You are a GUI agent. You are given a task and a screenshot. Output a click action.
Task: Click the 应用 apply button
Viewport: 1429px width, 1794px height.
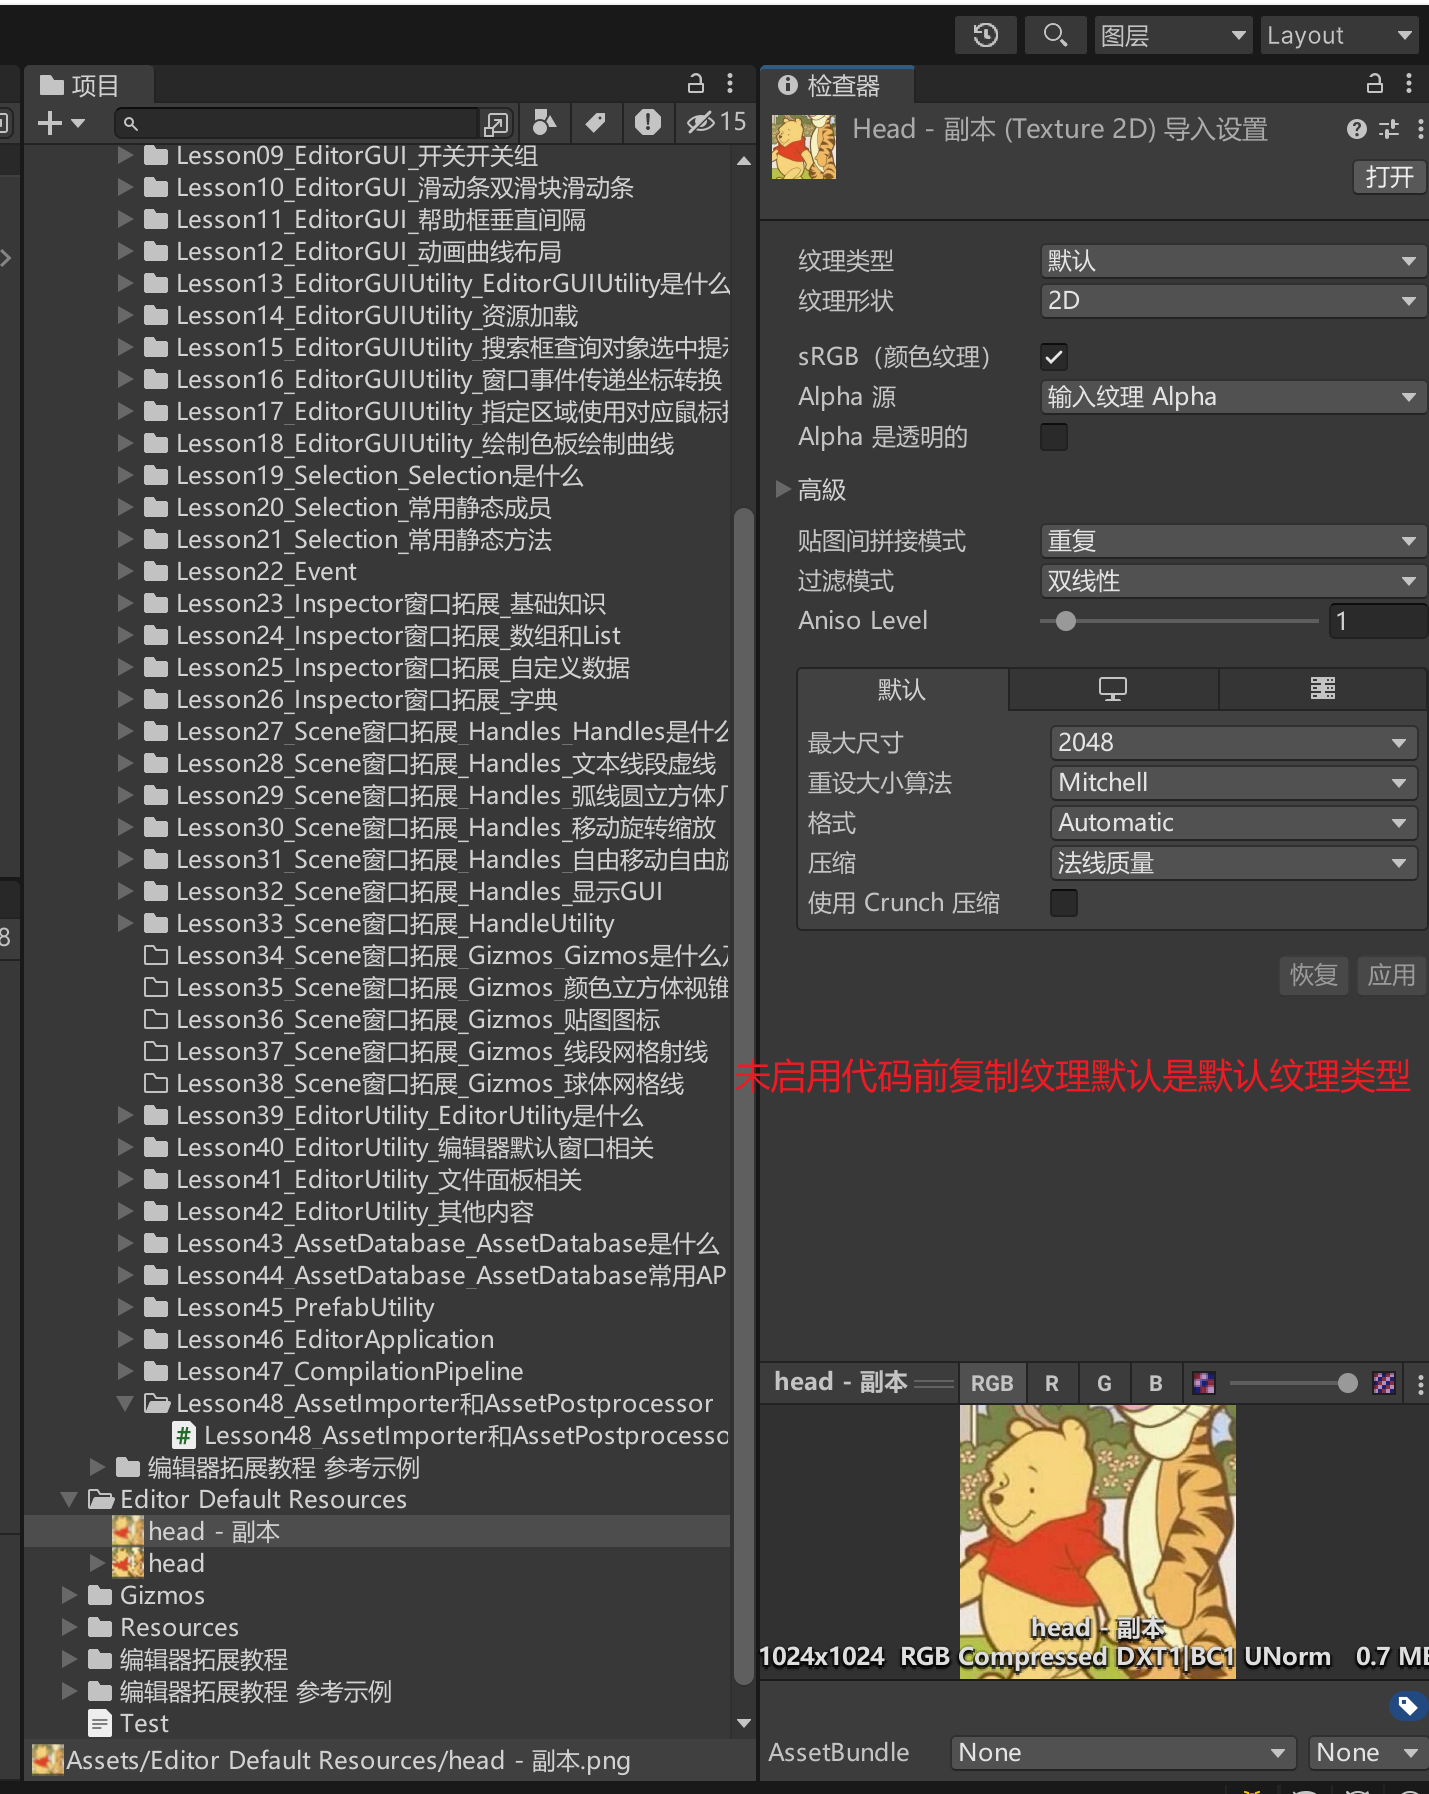(1391, 975)
